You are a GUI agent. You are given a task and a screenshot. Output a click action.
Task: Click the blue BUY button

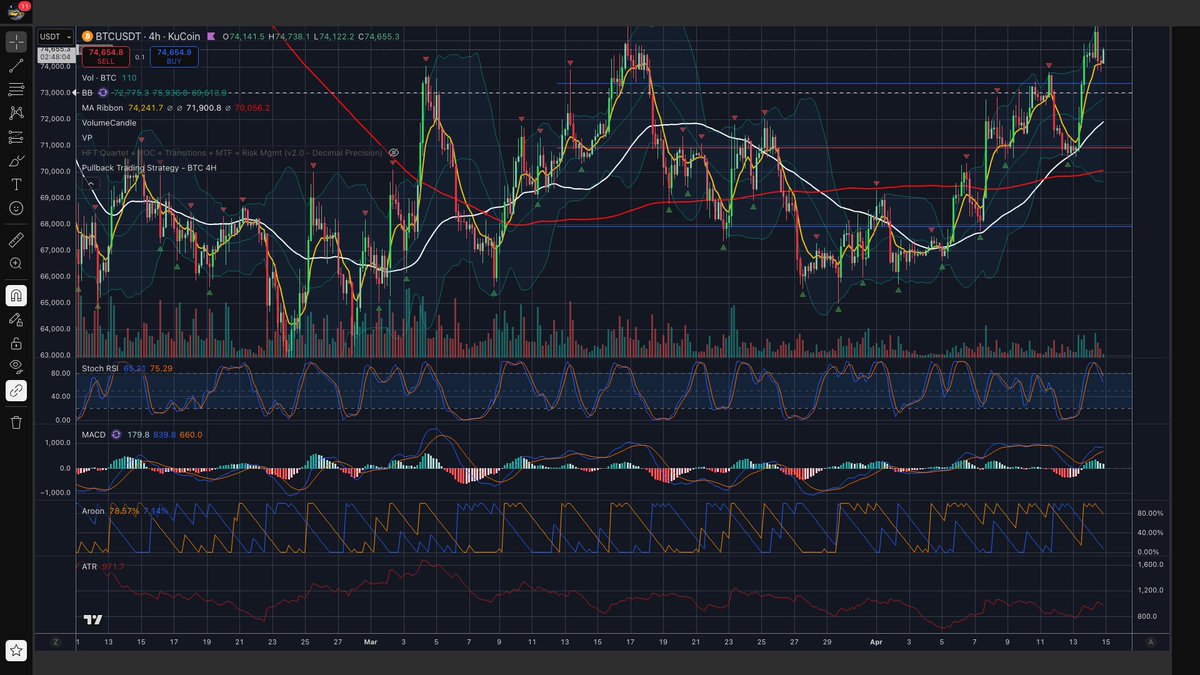174,56
